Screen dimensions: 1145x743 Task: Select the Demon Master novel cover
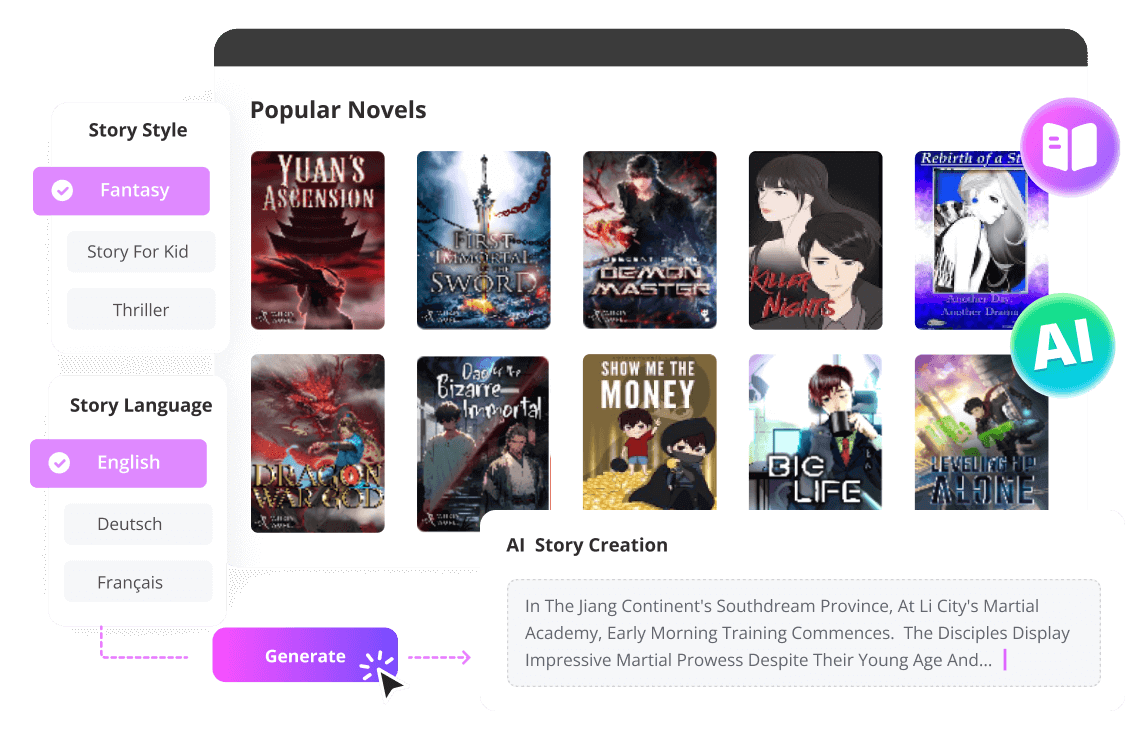pyautogui.click(x=649, y=240)
